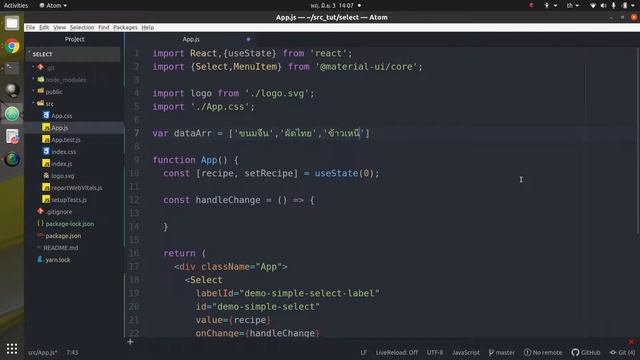This screenshot has width=640, height=360.
Task: Open the Atom app menu dropdown
Action: pyautogui.click(x=53, y=6)
